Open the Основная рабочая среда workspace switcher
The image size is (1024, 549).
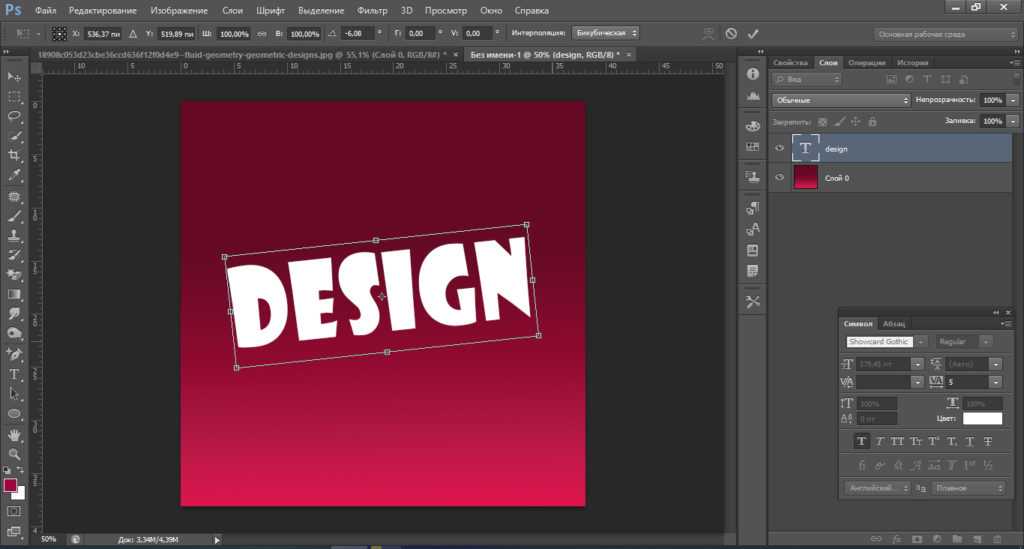pyautogui.click(x=946, y=34)
